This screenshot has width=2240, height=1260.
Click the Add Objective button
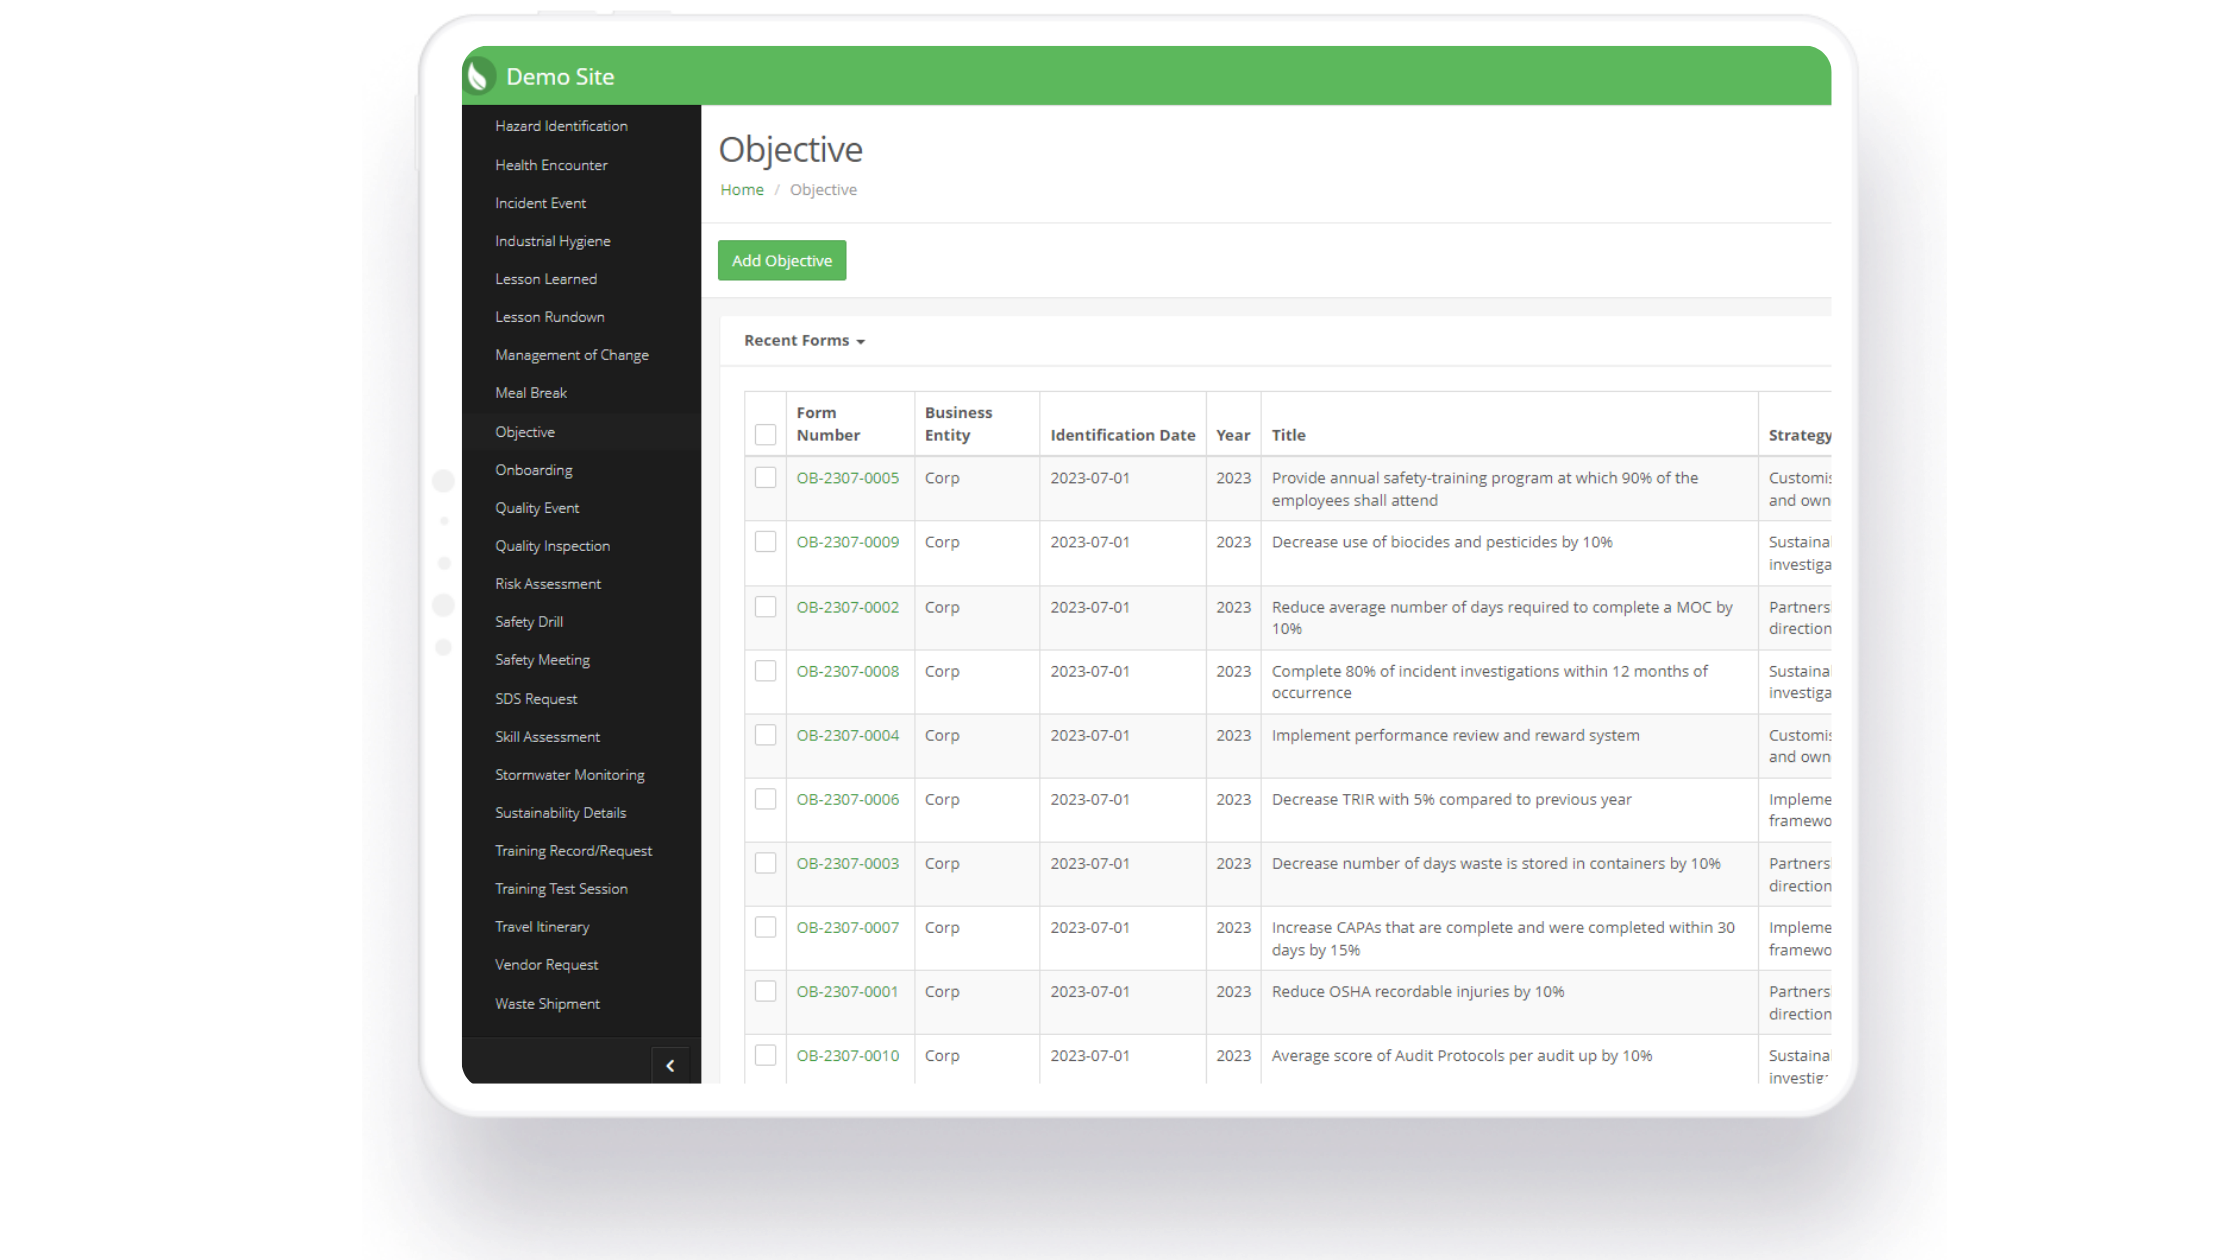pos(781,260)
